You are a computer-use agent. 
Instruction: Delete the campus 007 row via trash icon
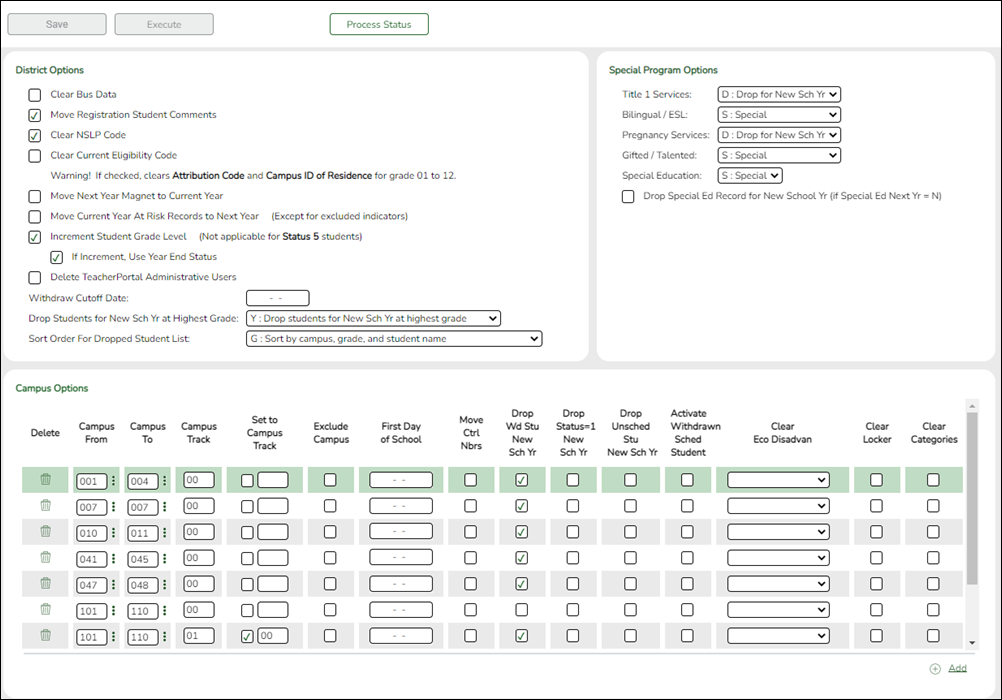pyautogui.click(x=45, y=506)
